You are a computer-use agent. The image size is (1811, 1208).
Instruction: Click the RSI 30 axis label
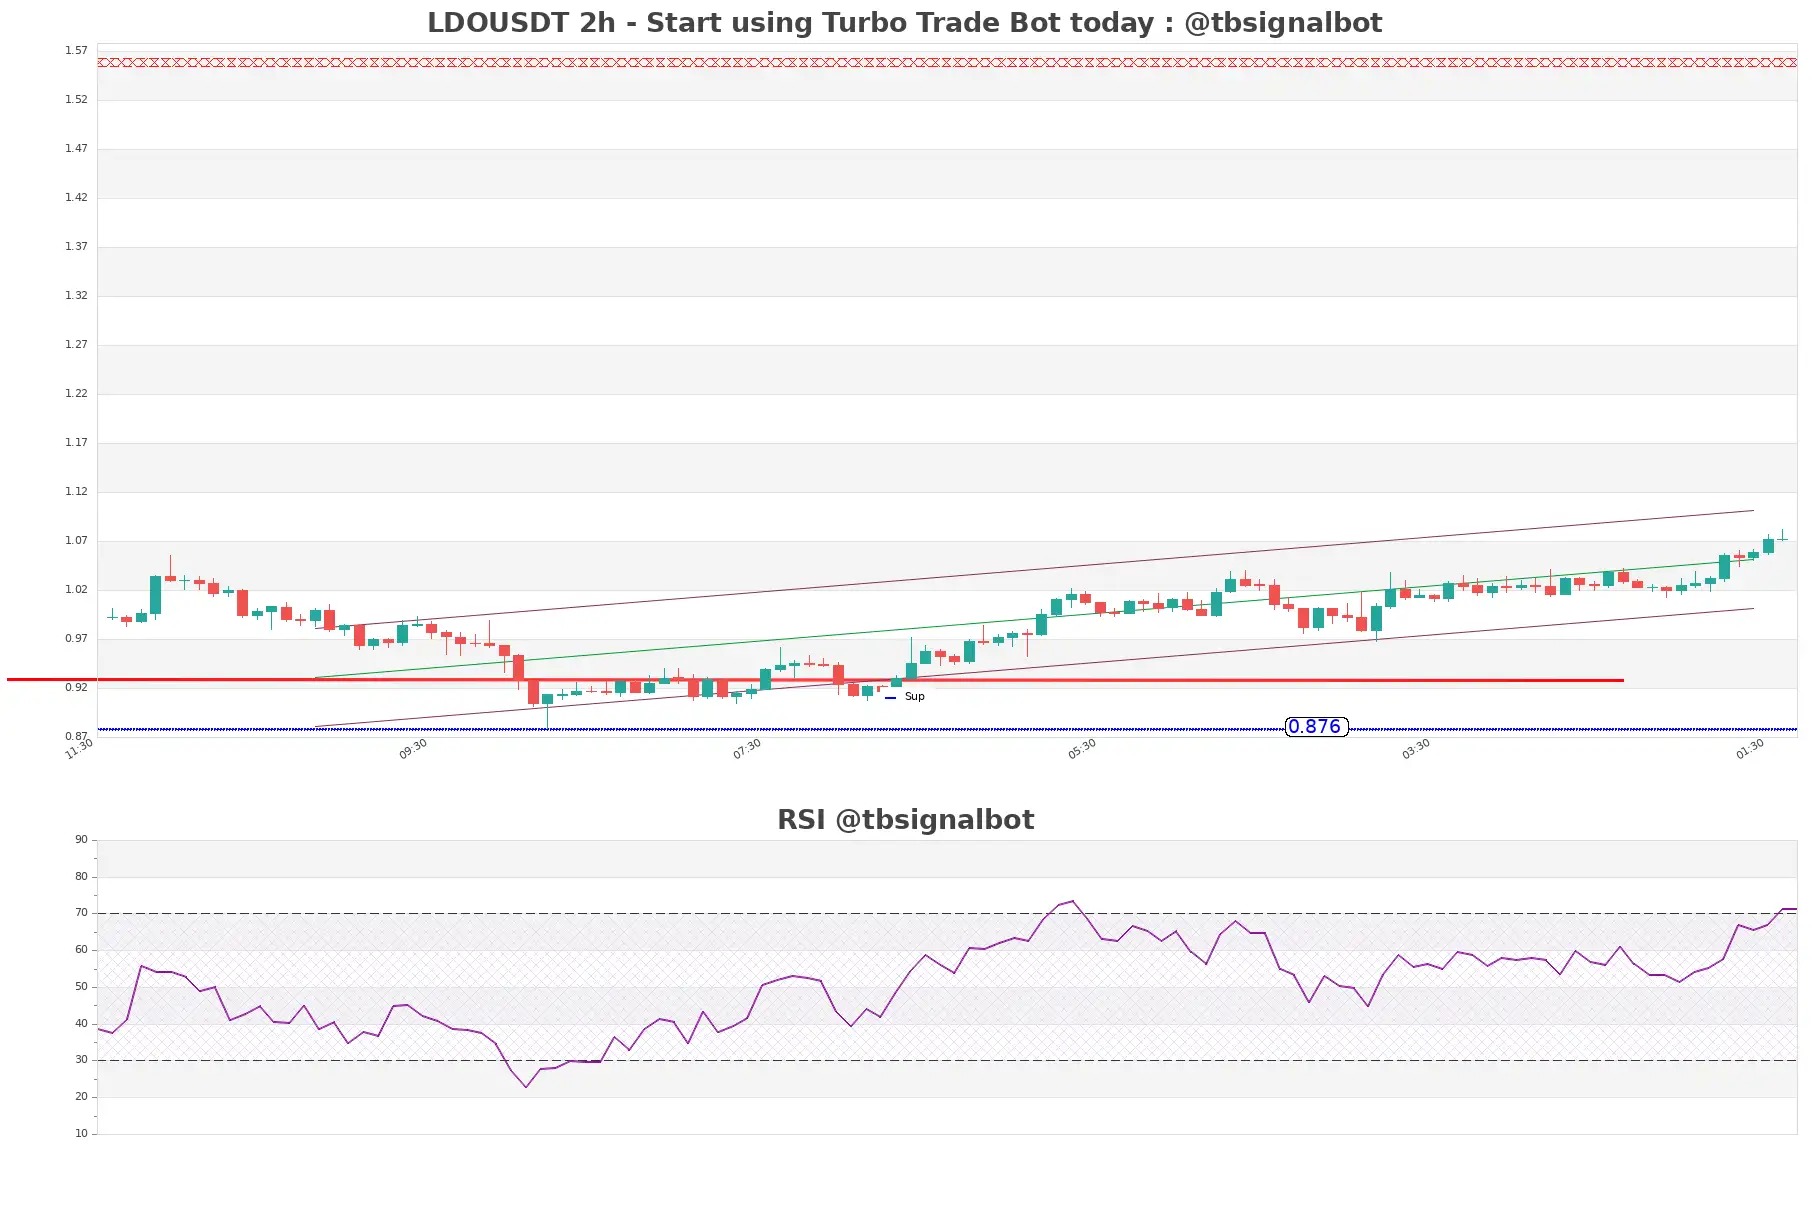[x=81, y=1060]
